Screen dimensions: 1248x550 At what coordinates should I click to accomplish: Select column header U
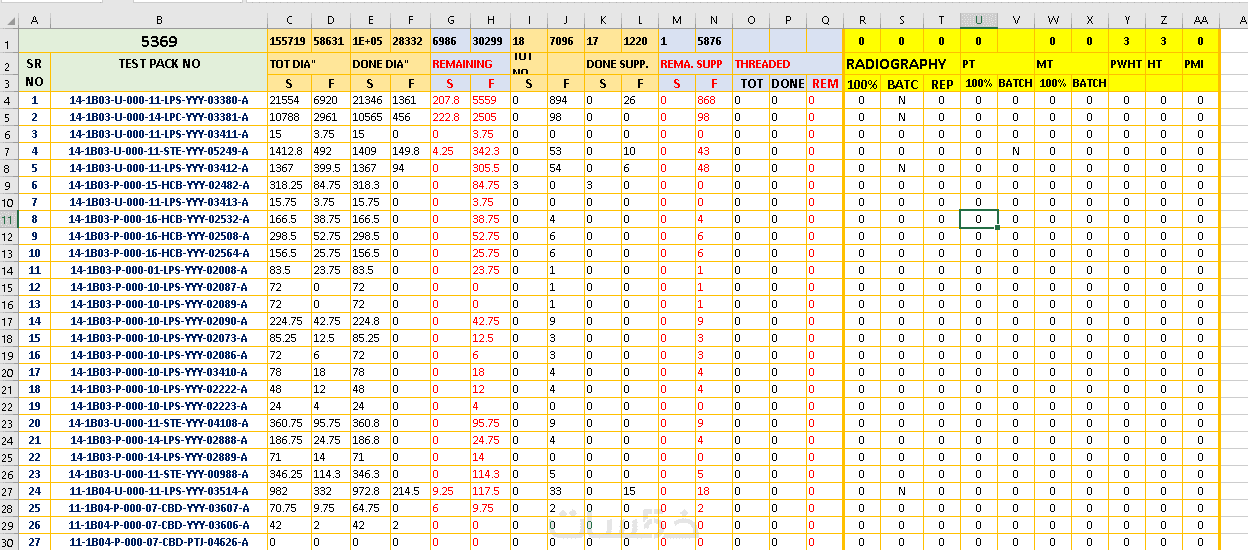pyautogui.click(x=979, y=20)
